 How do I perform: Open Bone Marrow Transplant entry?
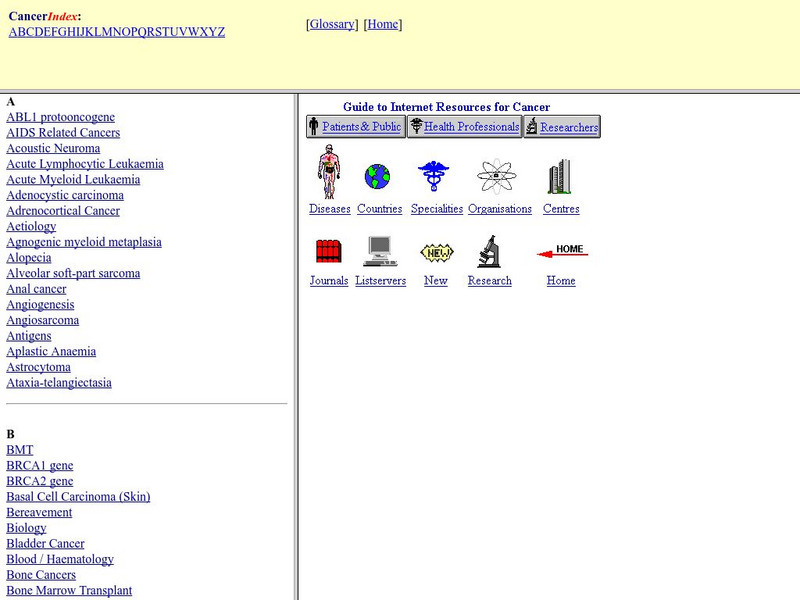tap(69, 591)
